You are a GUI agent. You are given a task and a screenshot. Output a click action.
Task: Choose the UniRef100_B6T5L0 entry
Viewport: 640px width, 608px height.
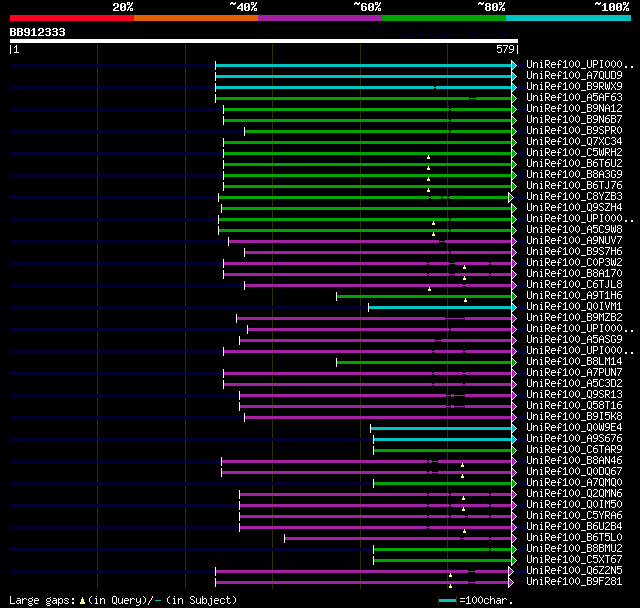coord(574,538)
